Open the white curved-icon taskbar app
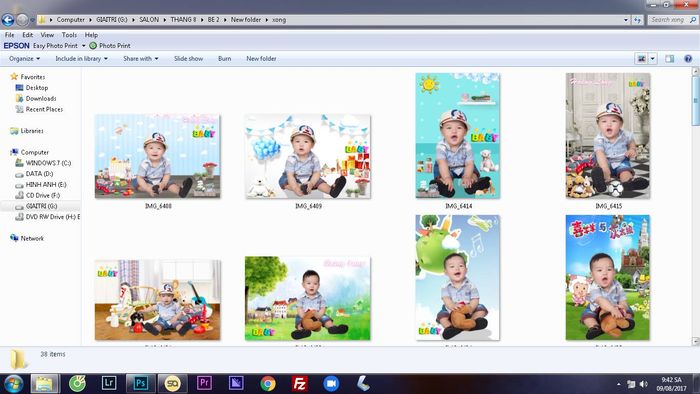700x394 pixels. click(363, 384)
